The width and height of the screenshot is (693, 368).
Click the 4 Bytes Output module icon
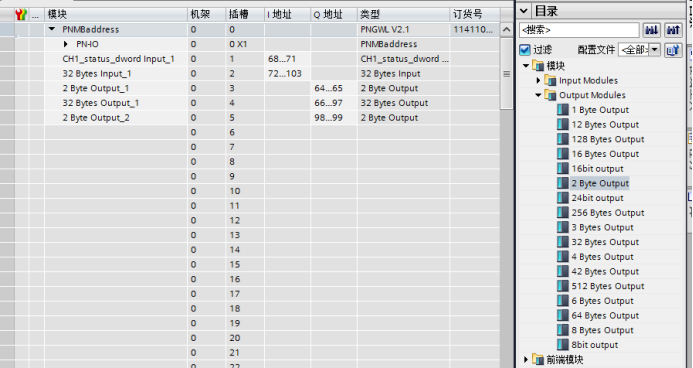click(563, 257)
